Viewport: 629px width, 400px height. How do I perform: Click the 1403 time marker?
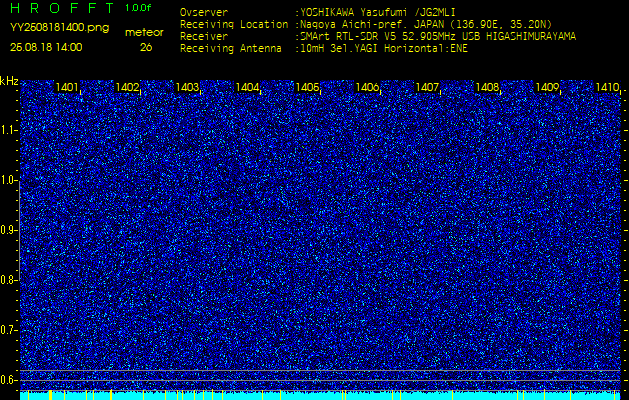[187, 87]
